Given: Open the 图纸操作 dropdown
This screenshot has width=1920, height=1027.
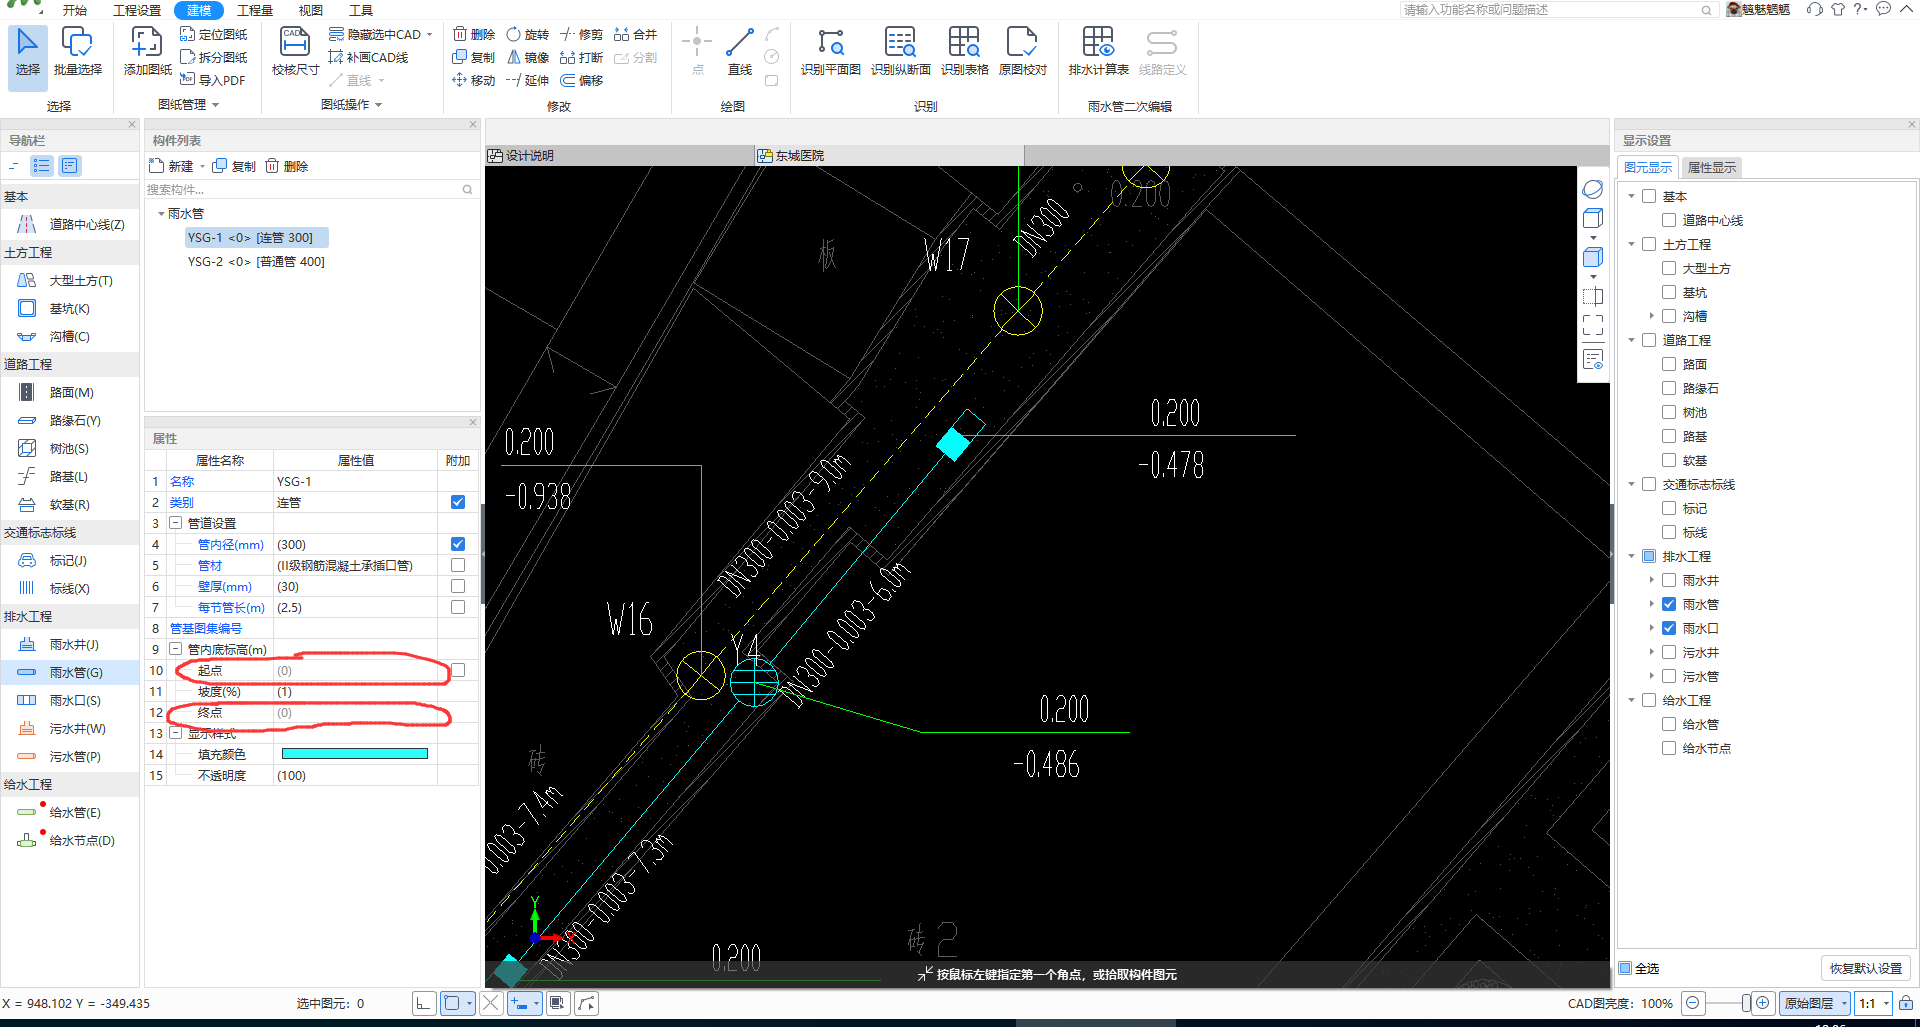Looking at the screenshot, I should (x=351, y=104).
